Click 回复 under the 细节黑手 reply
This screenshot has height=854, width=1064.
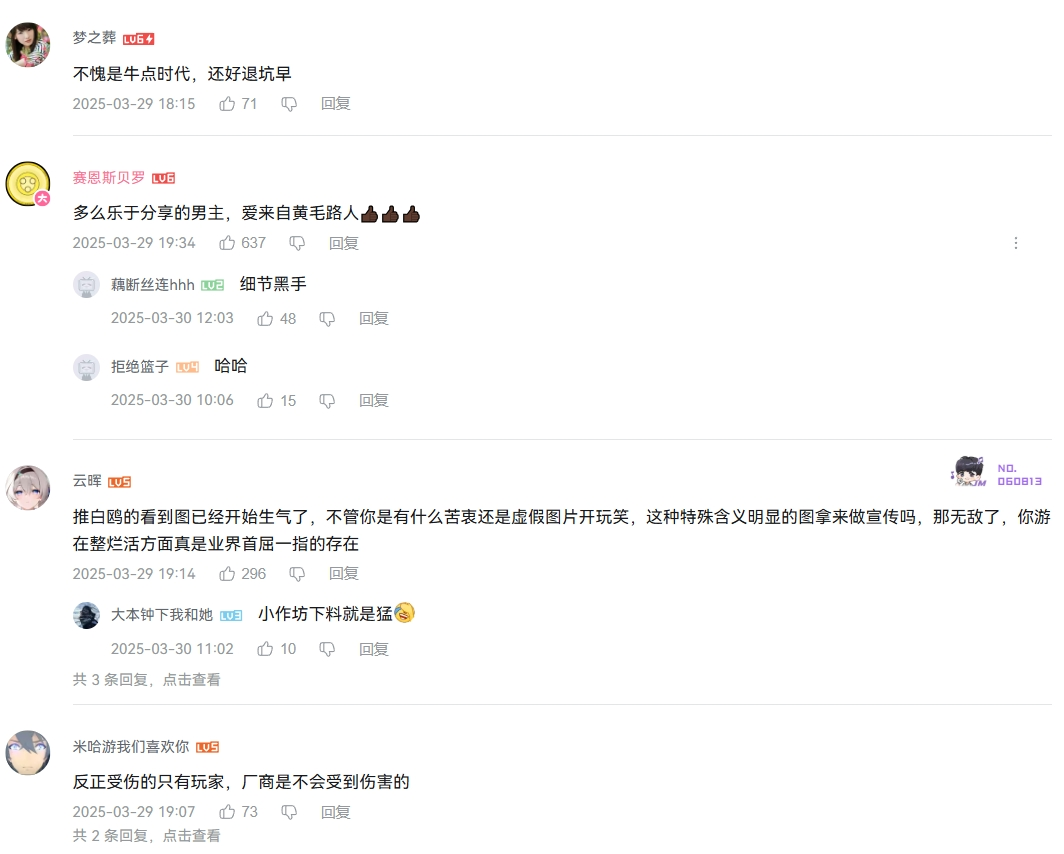(x=373, y=319)
